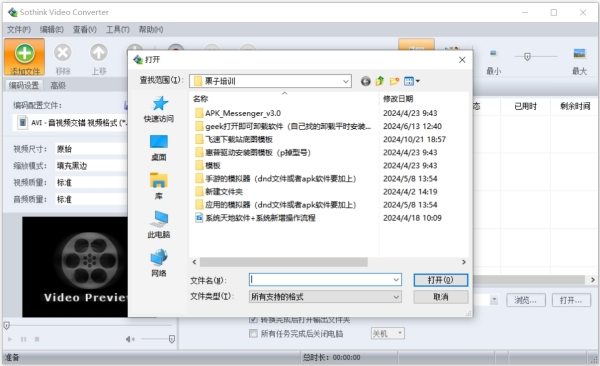
Task: Expand the file type dropdown
Action: [x=396, y=297]
